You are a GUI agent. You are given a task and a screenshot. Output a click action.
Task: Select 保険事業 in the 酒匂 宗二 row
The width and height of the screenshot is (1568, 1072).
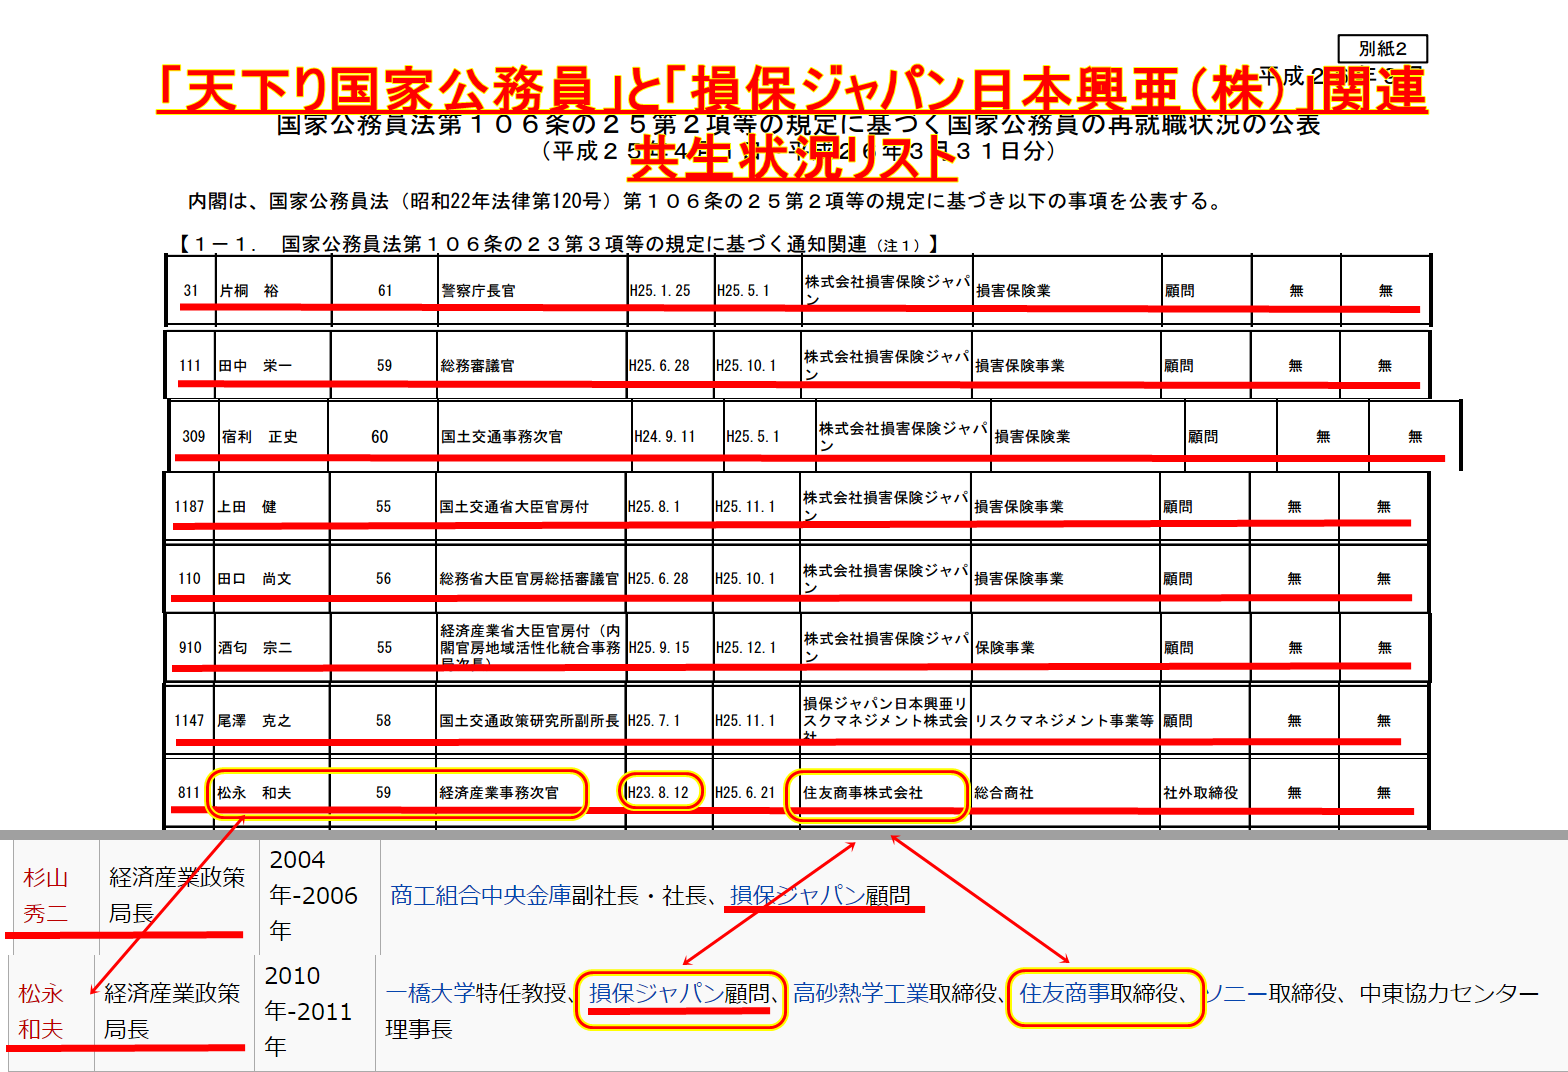tap(1005, 648)
